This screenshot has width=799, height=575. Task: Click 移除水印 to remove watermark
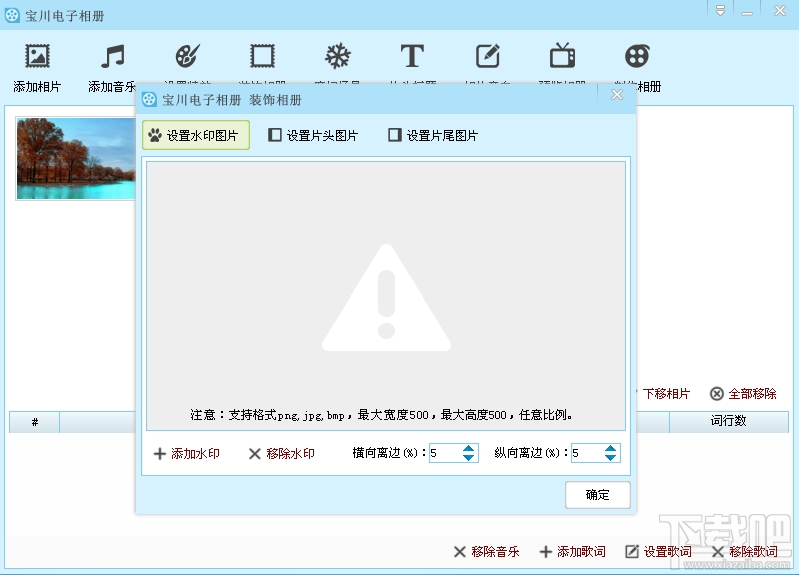point(282,453)
